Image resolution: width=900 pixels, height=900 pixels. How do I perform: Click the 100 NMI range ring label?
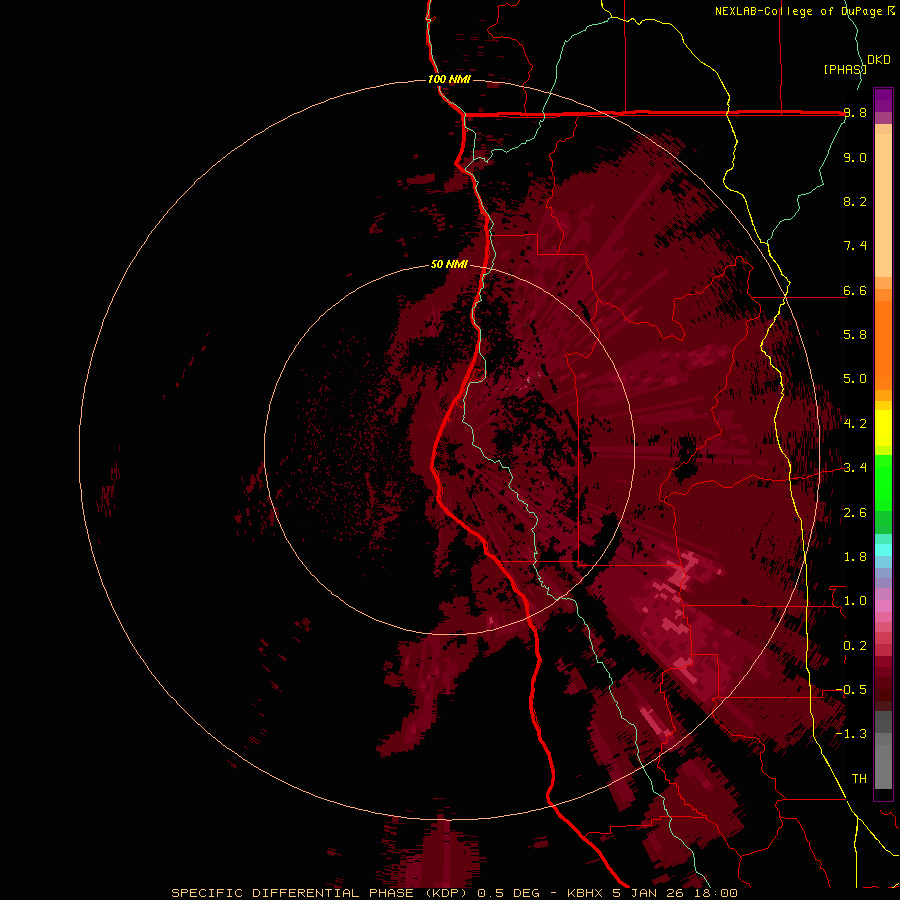449,79
